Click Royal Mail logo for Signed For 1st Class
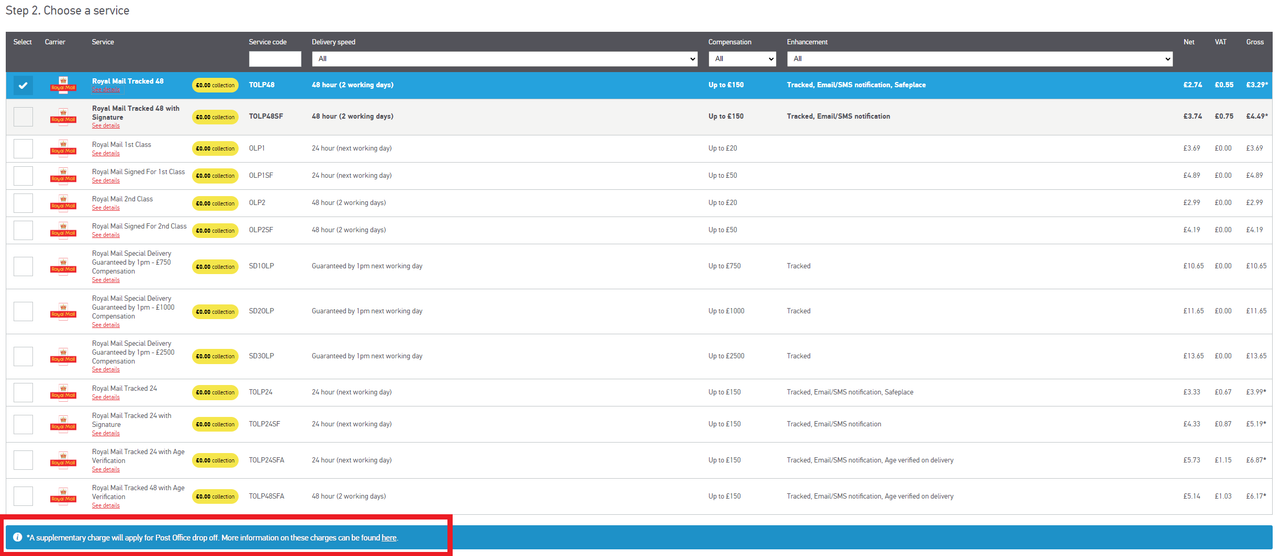Screen dimensions: 1280x556 [63, 175]
